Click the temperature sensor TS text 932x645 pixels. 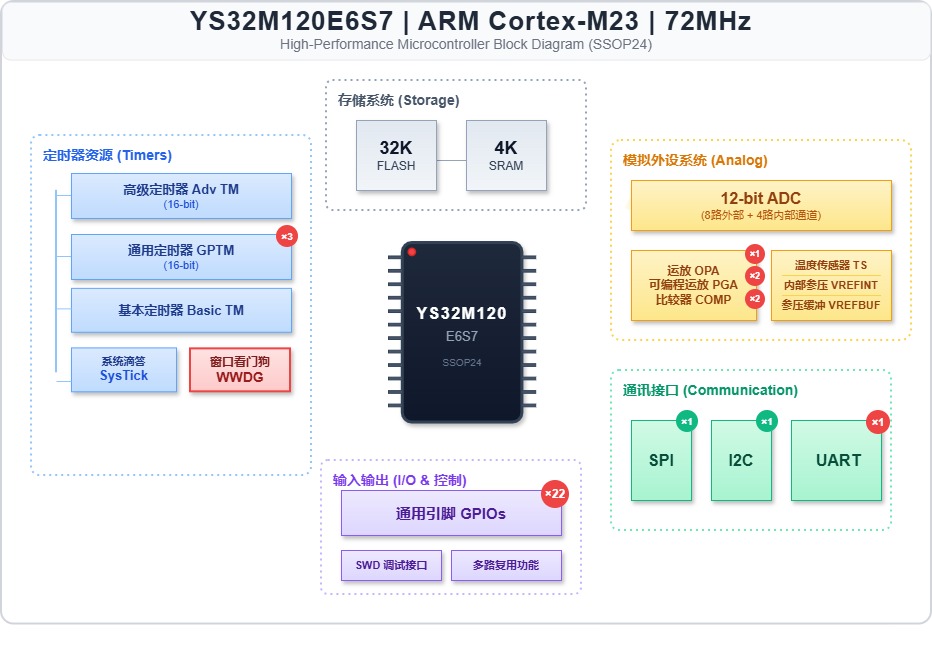(831, 265)
